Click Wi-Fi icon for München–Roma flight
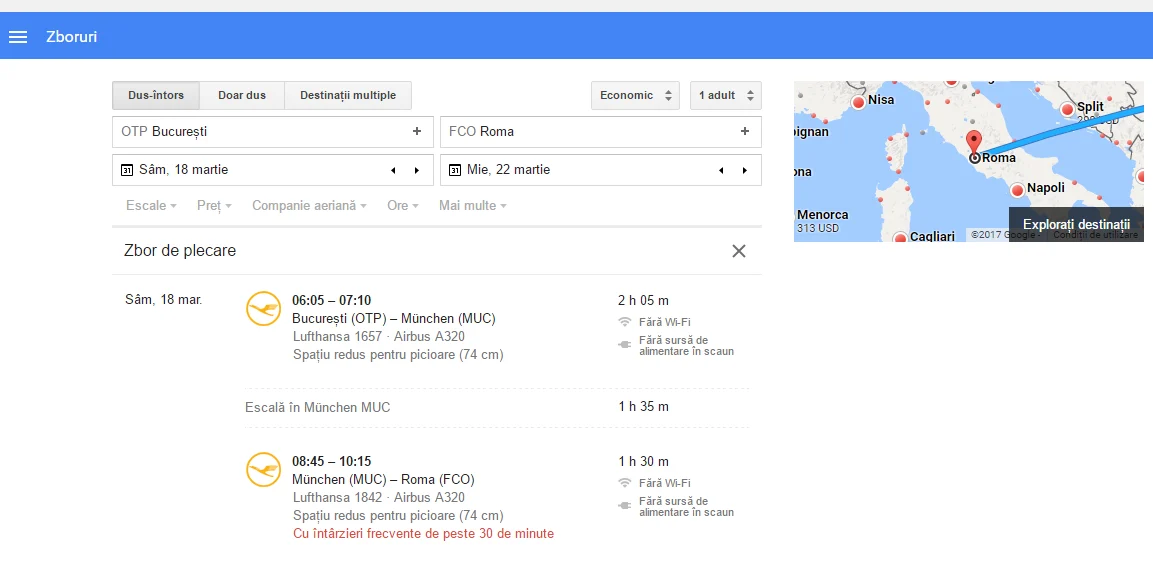Viewport: 1153px width, 567px height. pyautogui.click(x=625, y=483)
